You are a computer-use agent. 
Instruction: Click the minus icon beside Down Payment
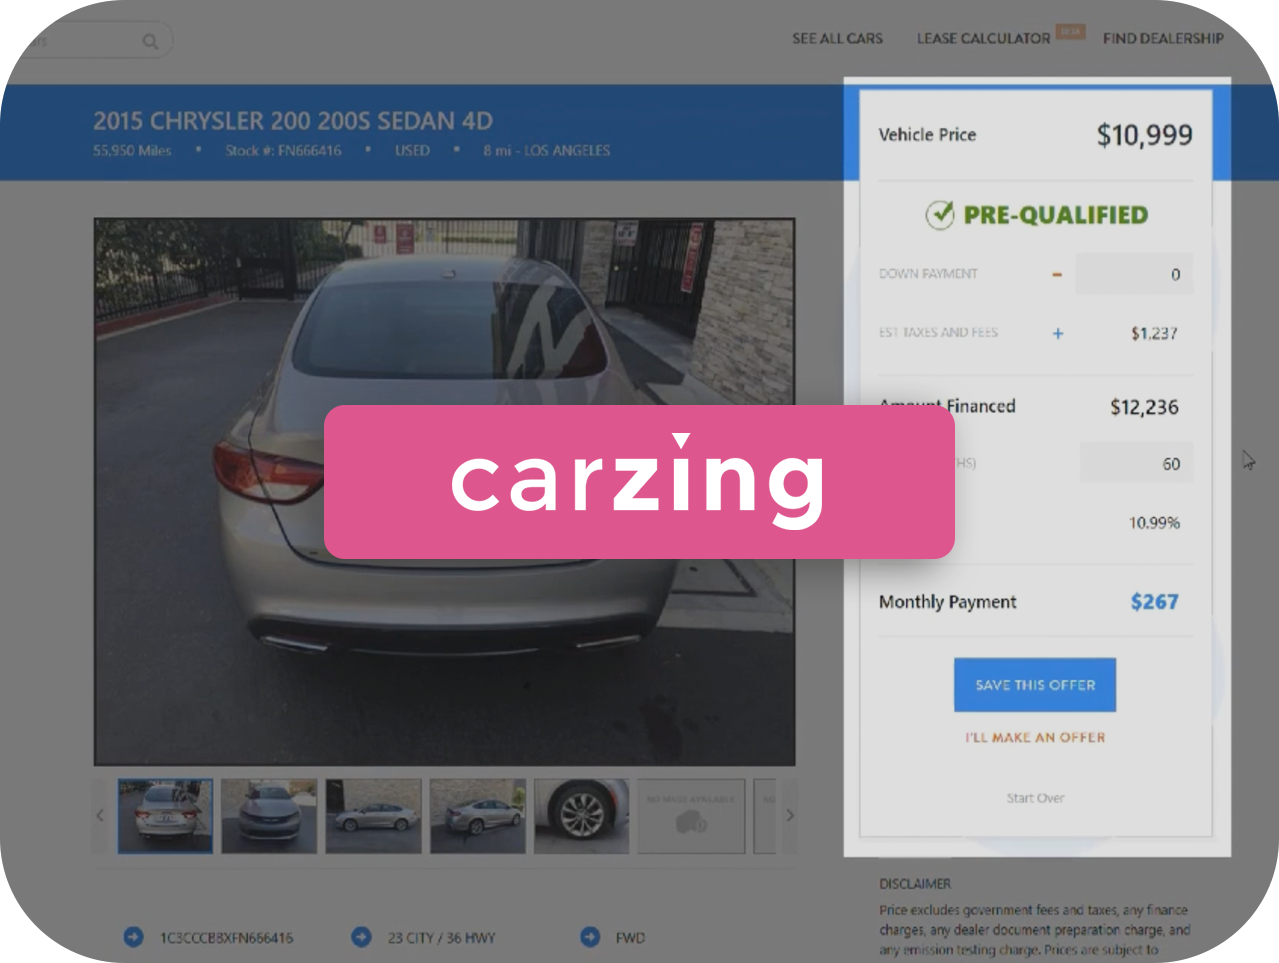1057,274
